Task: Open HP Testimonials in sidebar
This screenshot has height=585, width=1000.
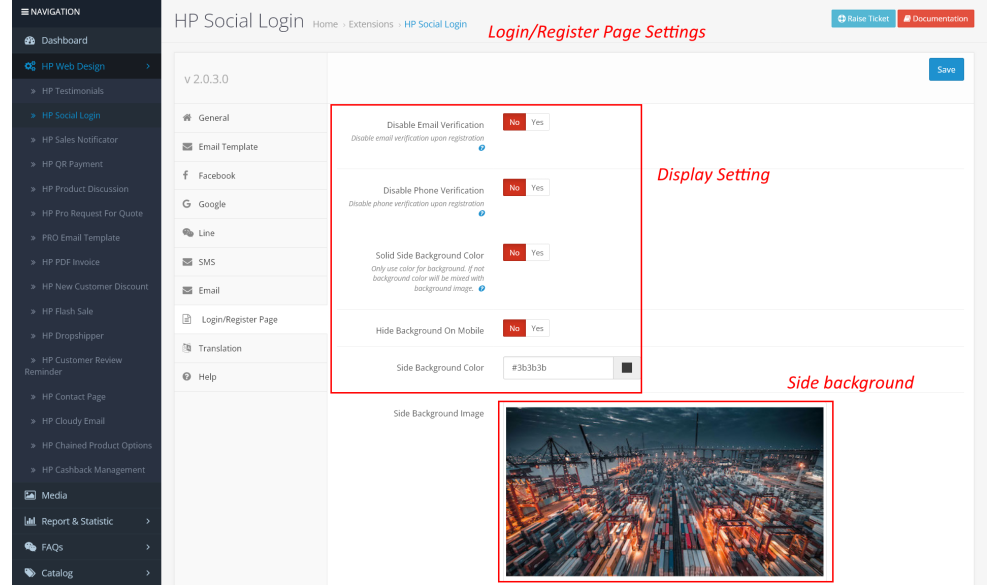Action: [x=73, y=91]
